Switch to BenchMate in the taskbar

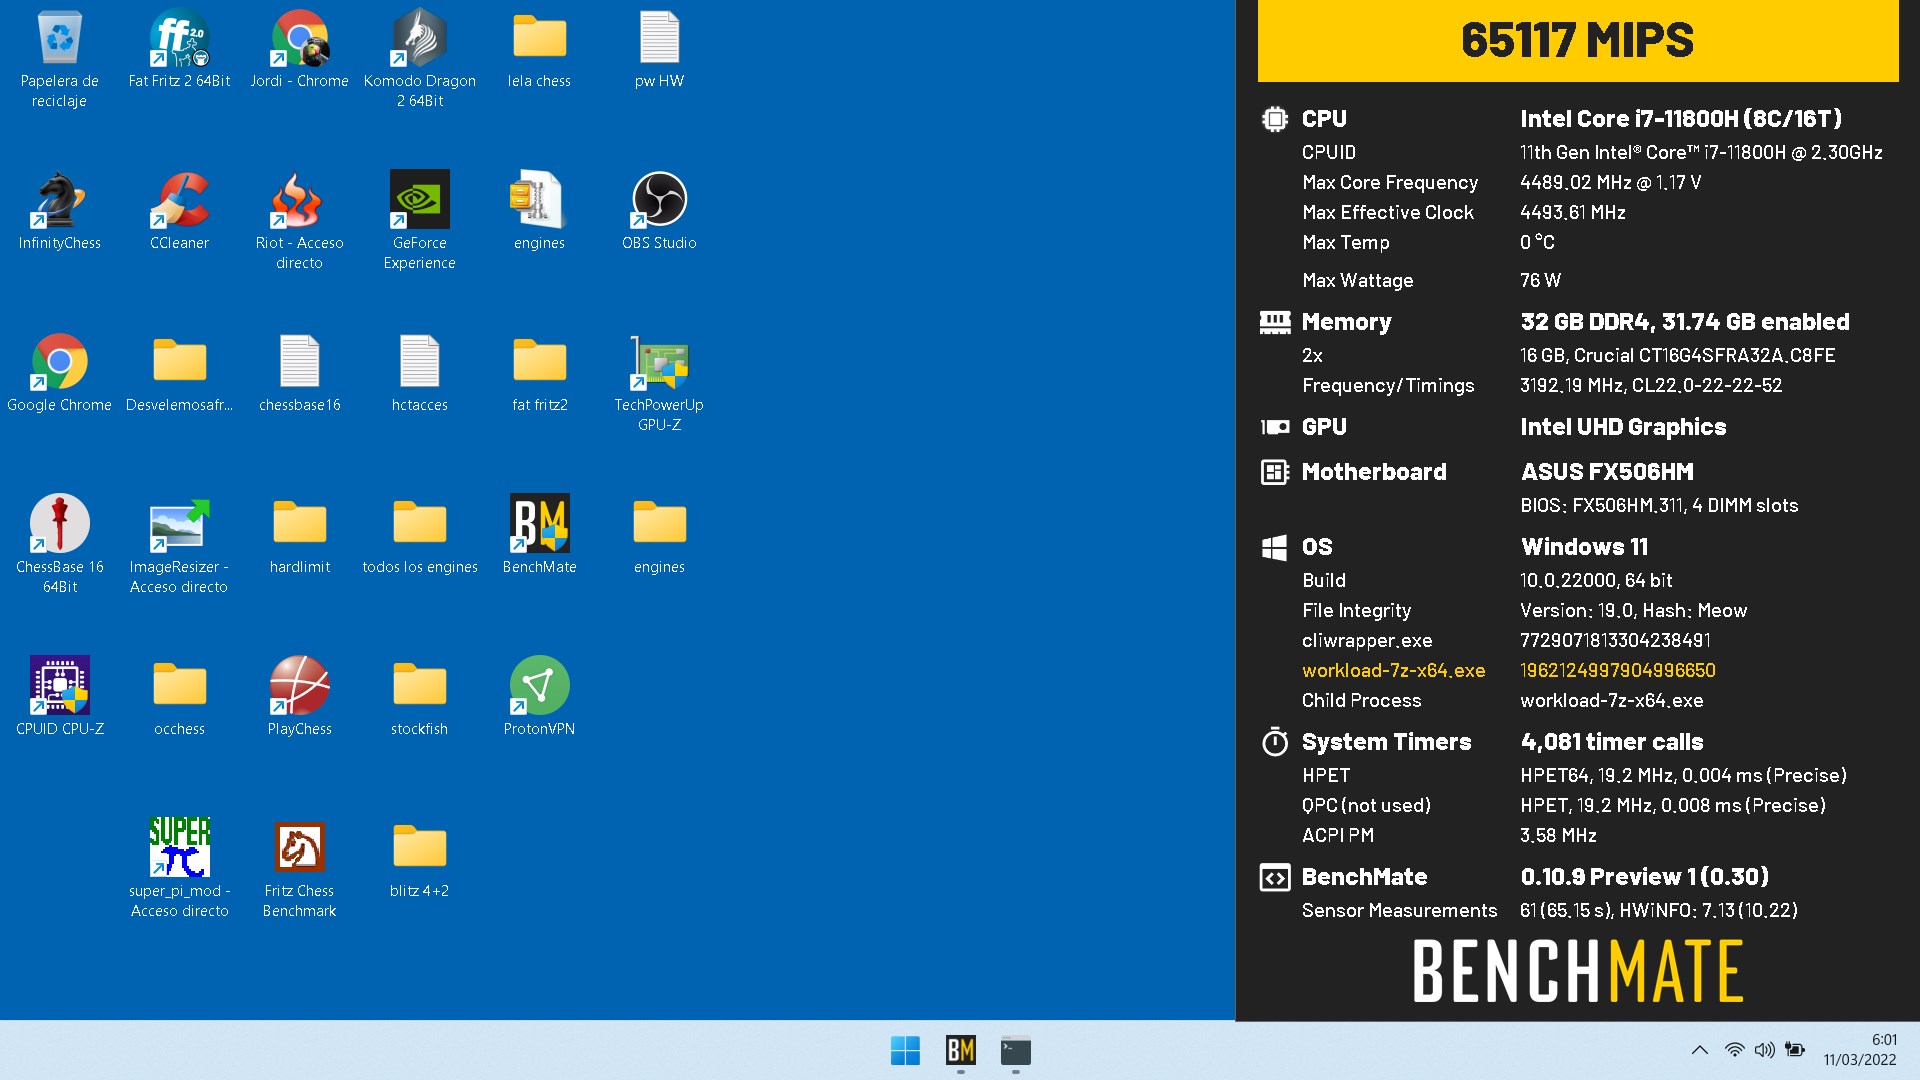point(960,1051)
